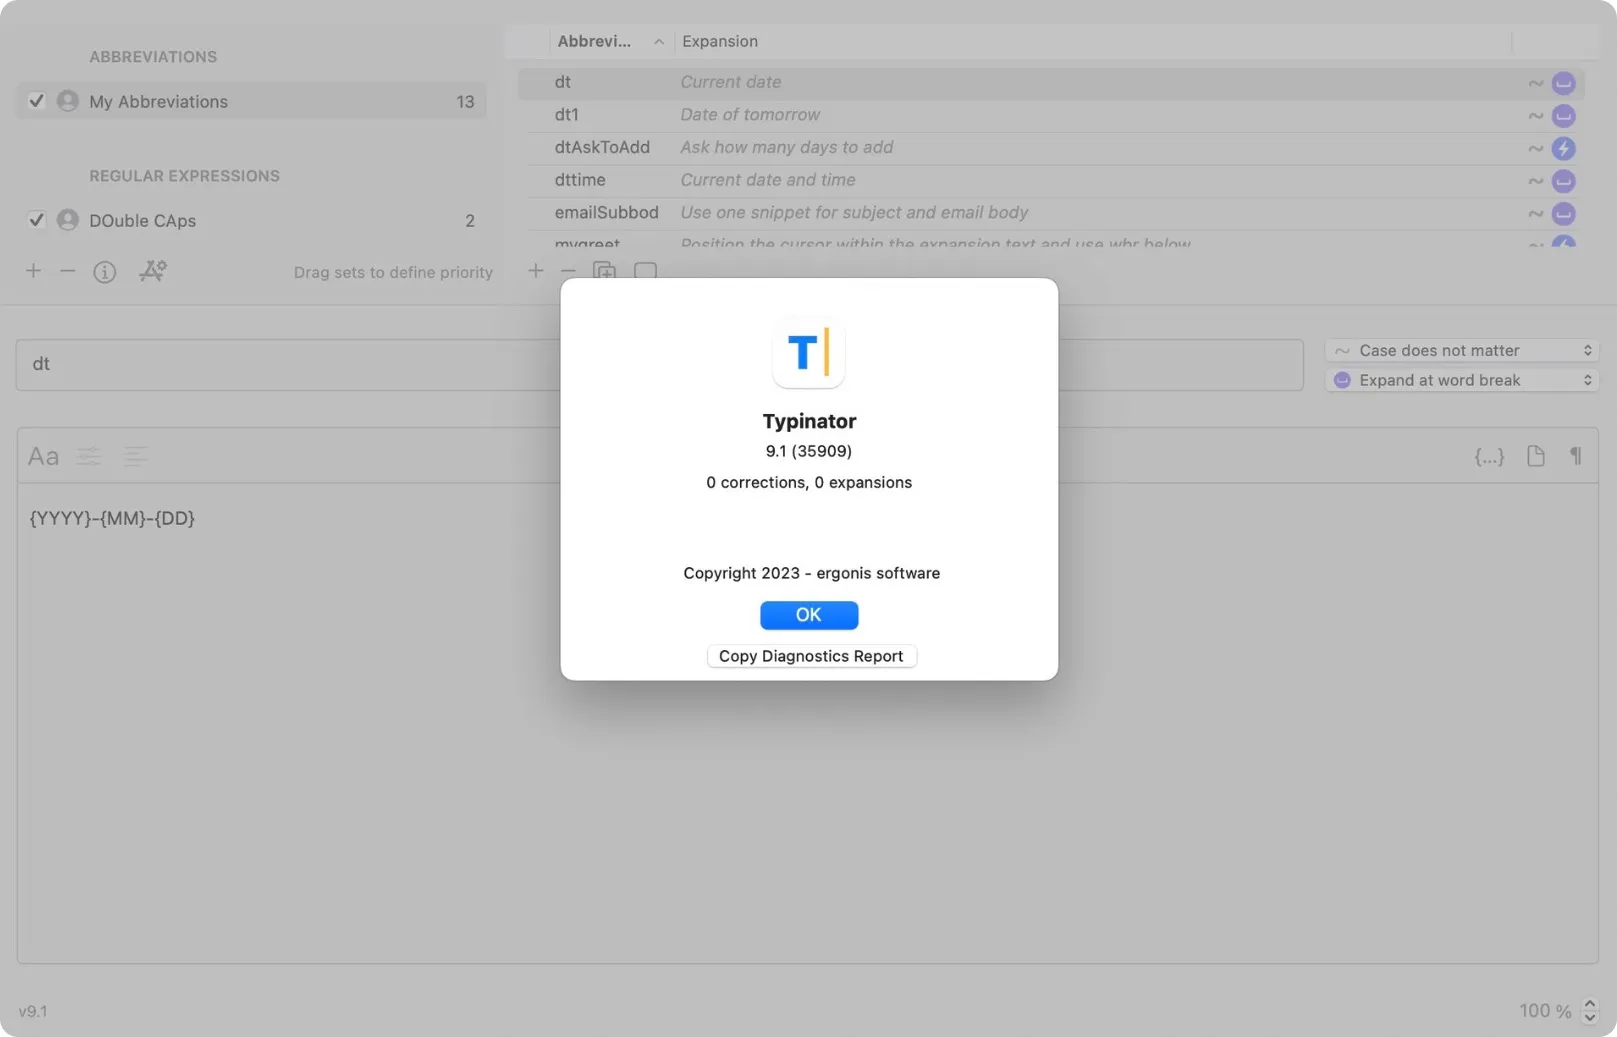
Task: Click case tilde icon in dt row
Action: click(1535, 83)
